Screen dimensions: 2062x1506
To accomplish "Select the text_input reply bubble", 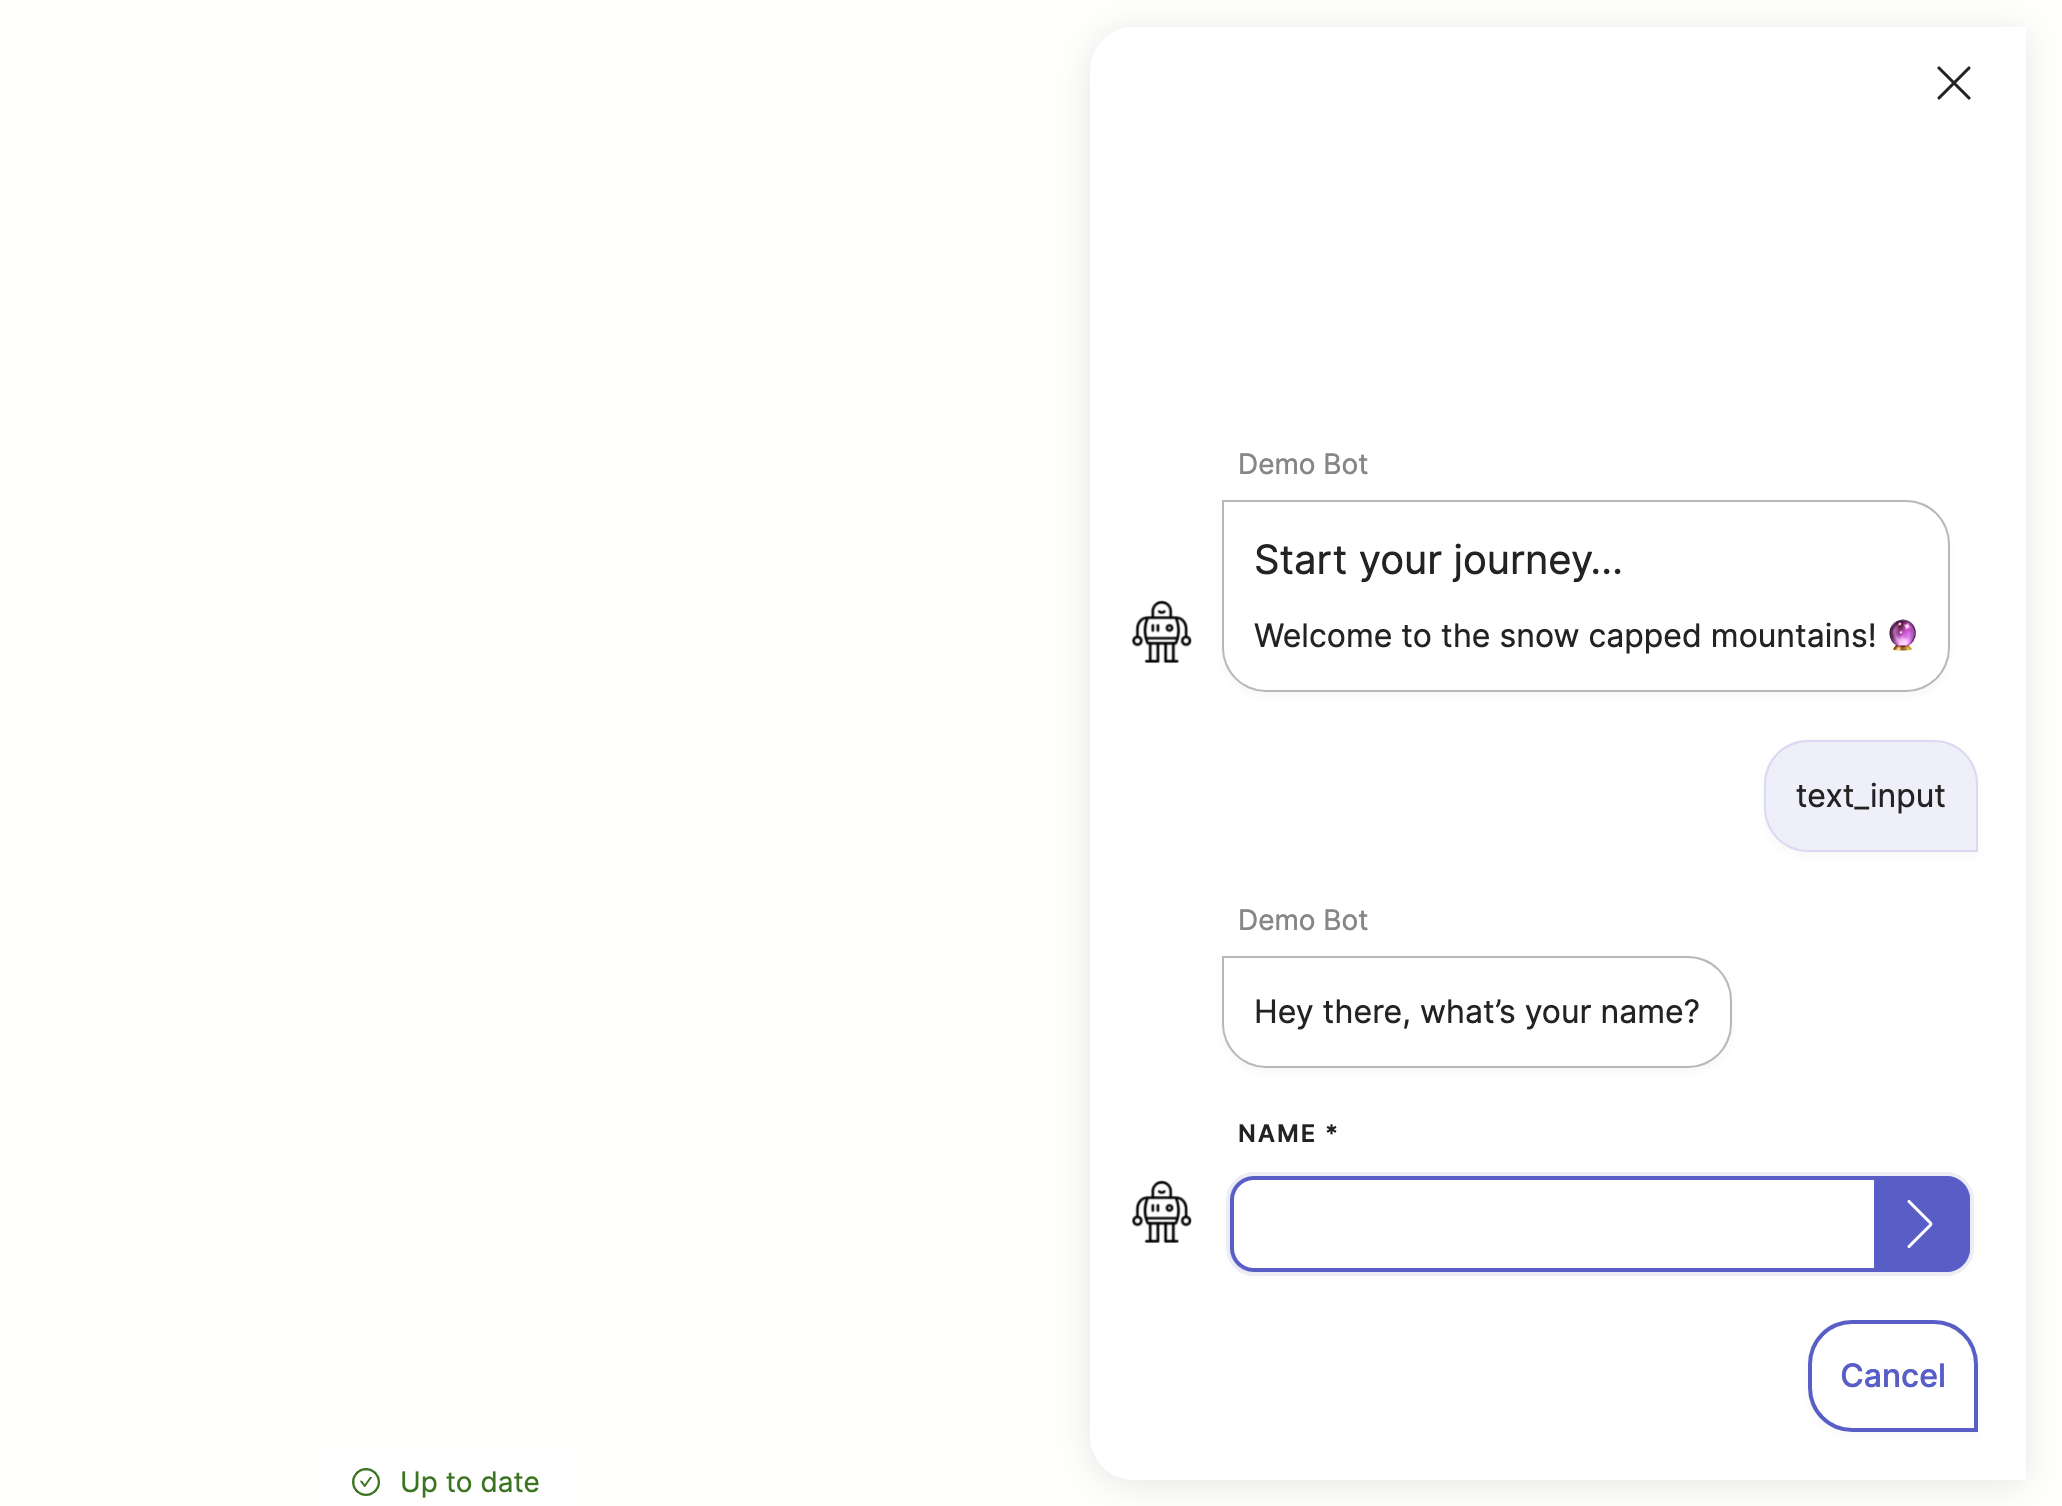I will [x=1869, y=796].
